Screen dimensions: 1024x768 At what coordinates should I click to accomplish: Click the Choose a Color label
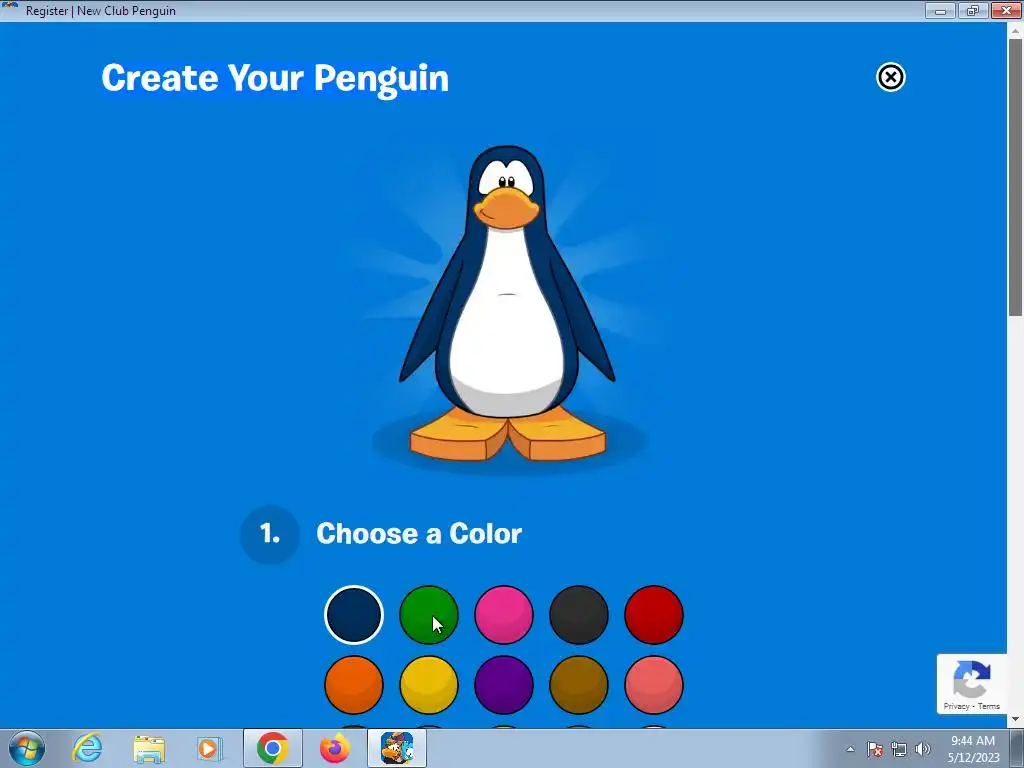pyautogui.click(x=419, y=534)
